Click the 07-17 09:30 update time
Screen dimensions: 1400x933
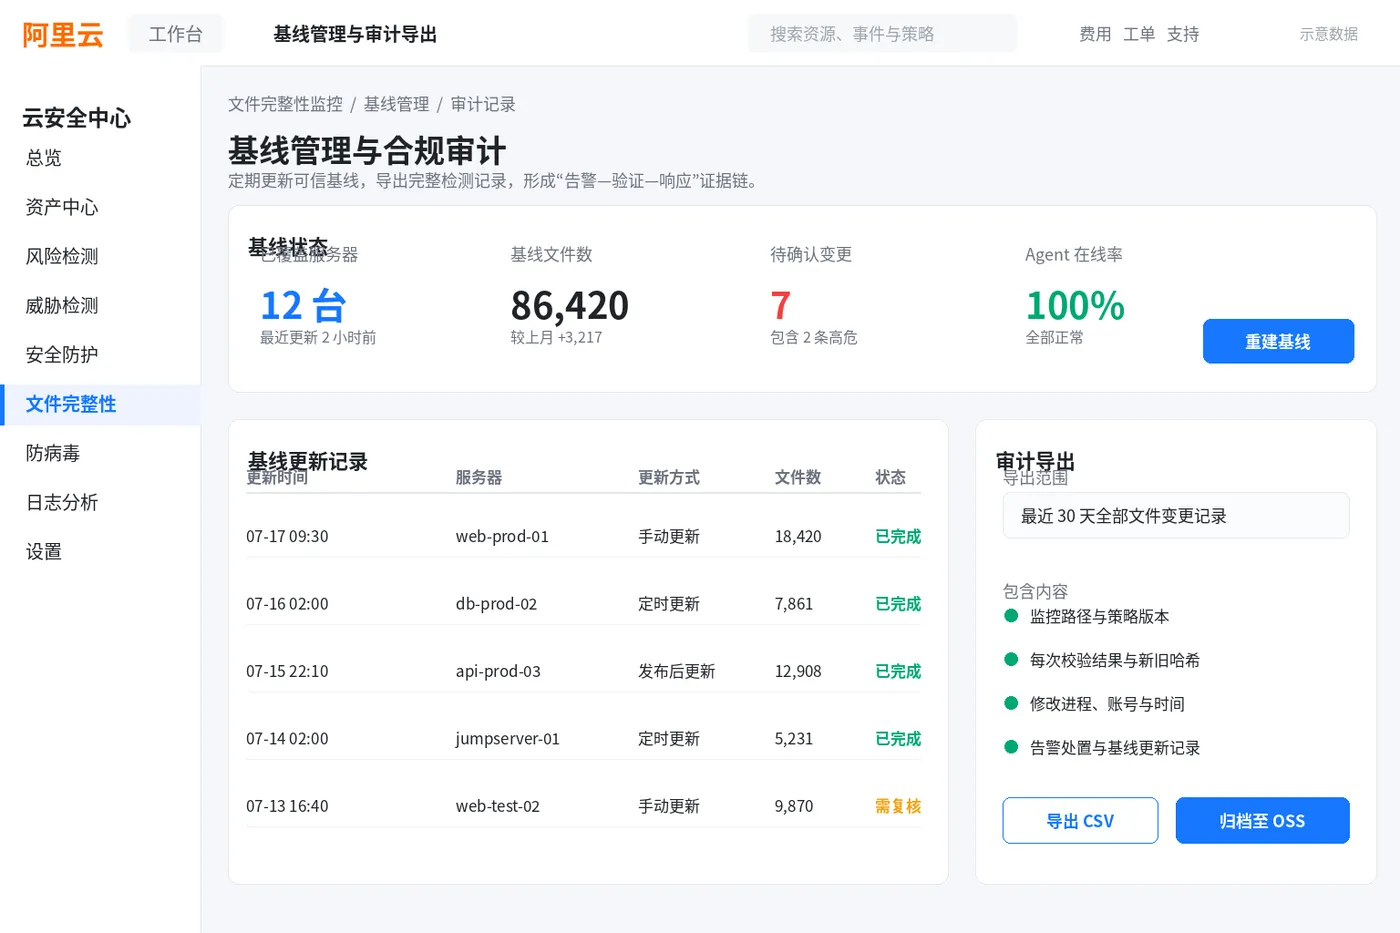(287, 536)
